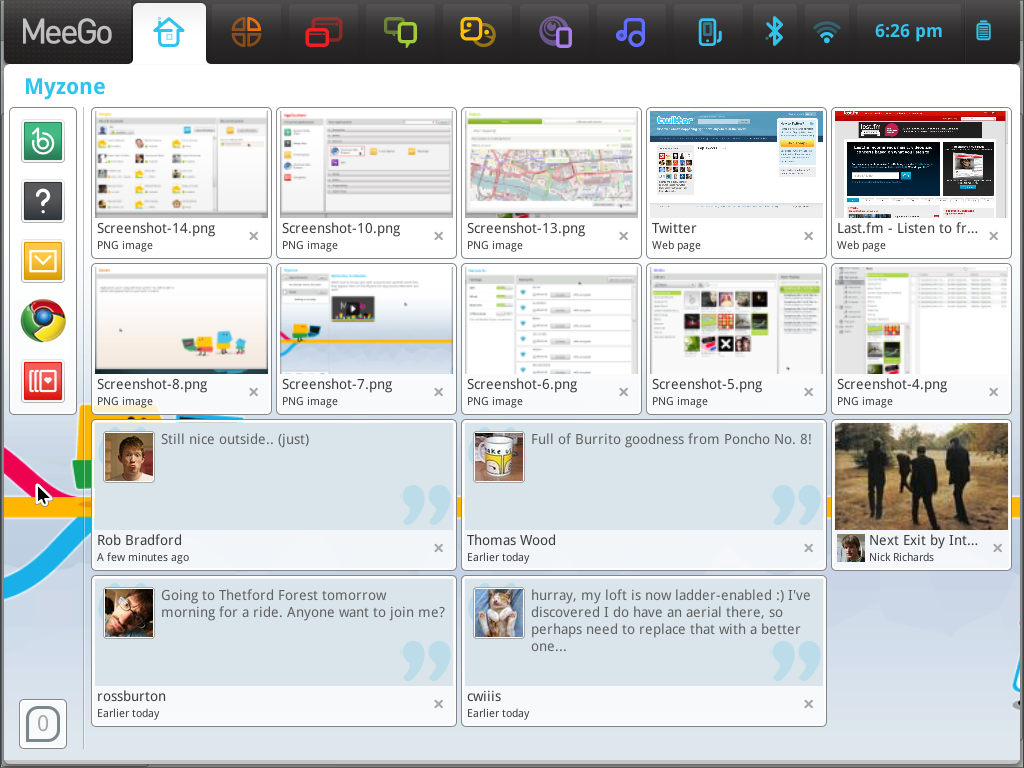Open the battery status indicator
This screenshot has height=768, width=1024.
(983, 31)
